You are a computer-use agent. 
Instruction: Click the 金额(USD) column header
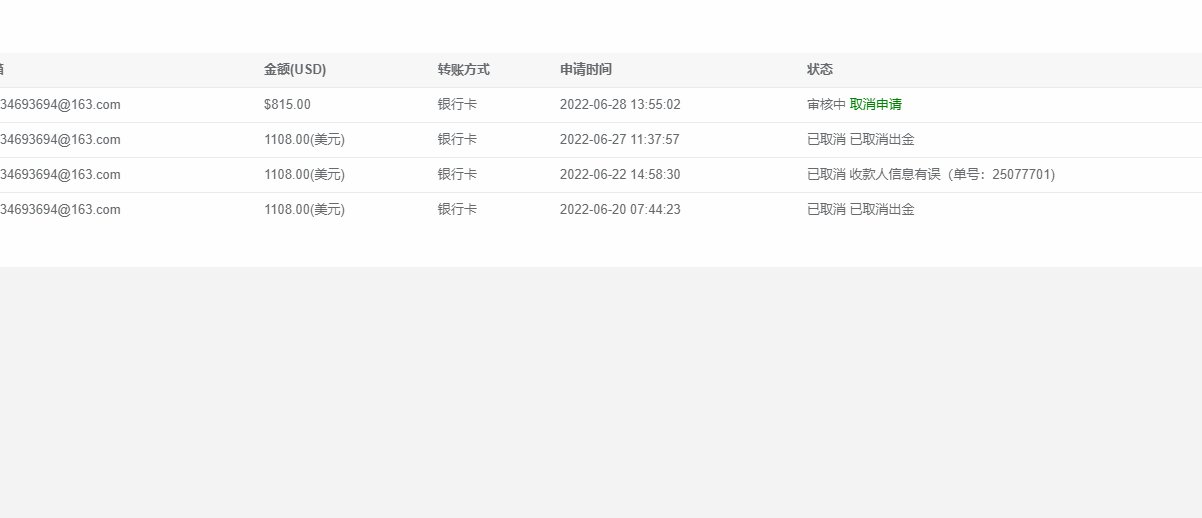pos(295,70)
